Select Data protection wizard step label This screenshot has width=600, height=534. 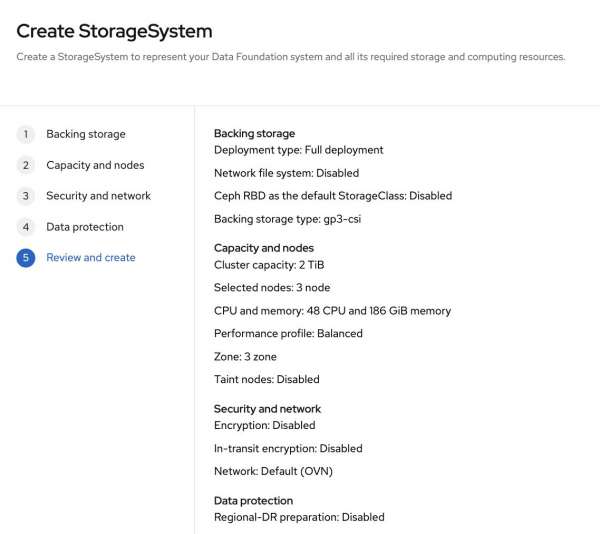[85, 227]
